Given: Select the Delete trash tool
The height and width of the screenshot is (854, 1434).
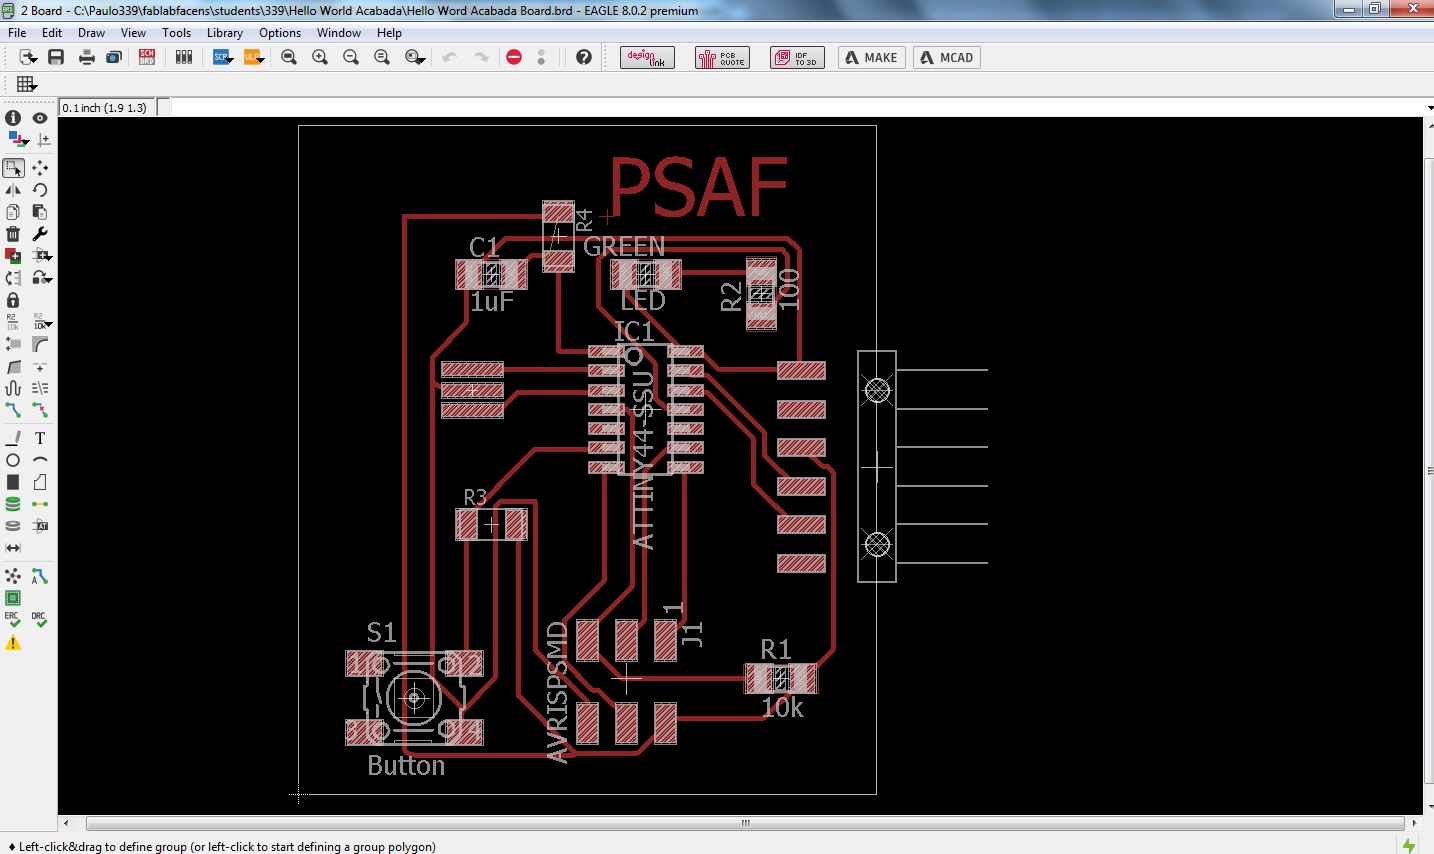Looking at the screenshot, I should point(13,234).
